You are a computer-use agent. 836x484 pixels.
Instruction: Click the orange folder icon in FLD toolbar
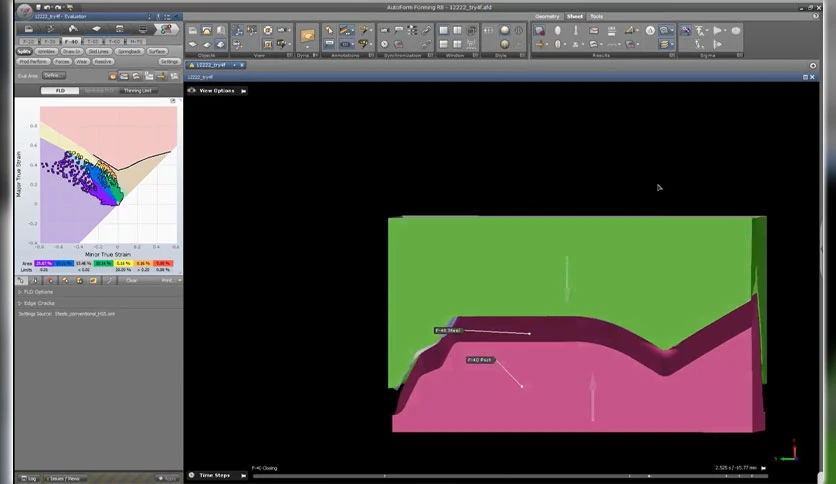93,280
